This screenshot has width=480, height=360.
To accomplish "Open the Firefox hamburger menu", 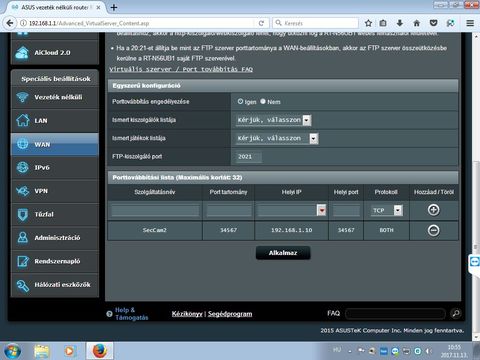I will click(470, 23).
